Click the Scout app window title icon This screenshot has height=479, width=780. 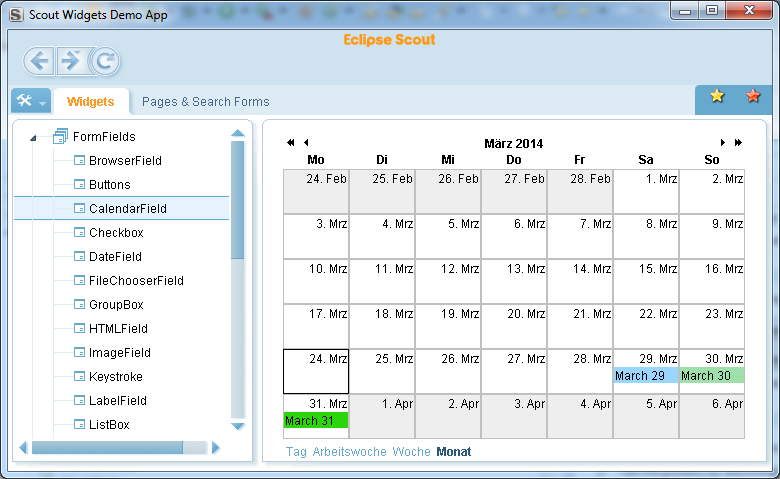coord(16,15)
